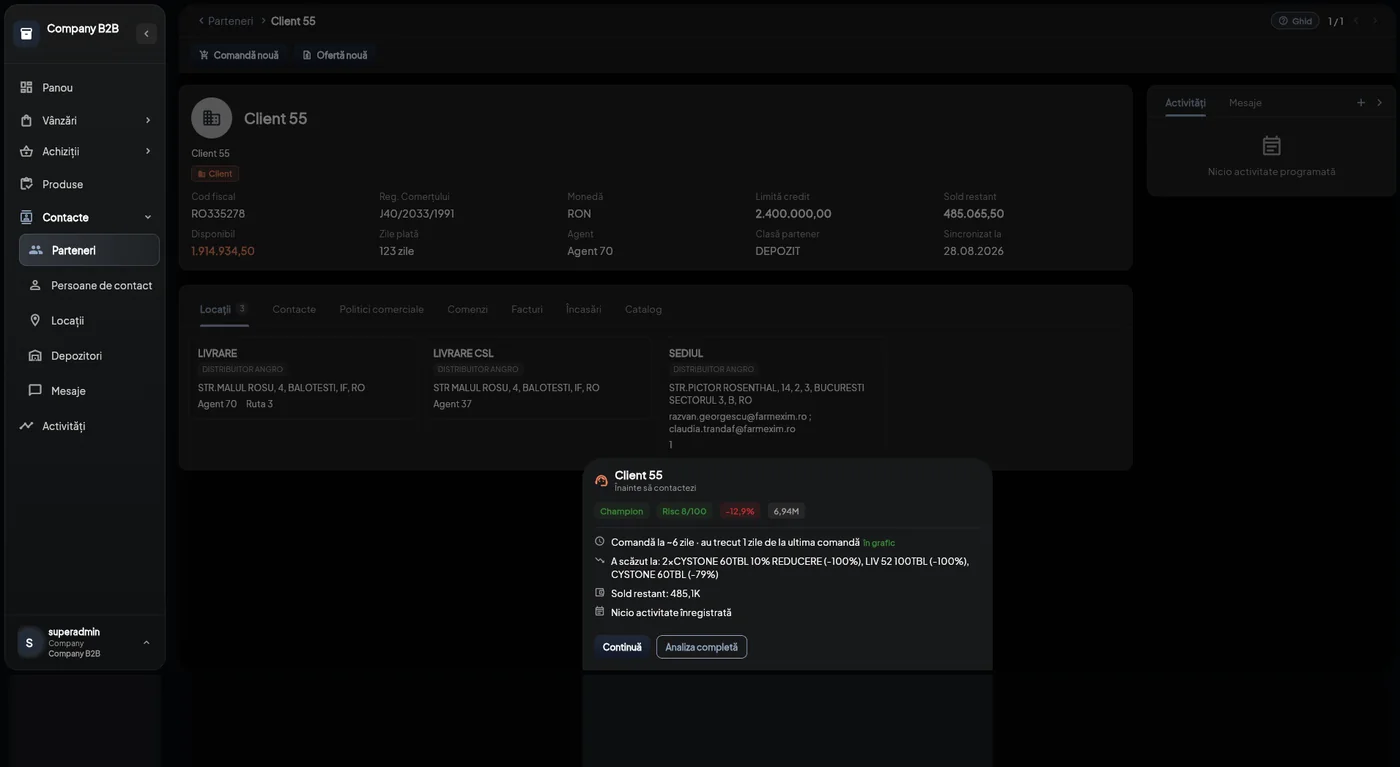
Task: Open Analiza completă from the popup
Action: pos(701,647)
